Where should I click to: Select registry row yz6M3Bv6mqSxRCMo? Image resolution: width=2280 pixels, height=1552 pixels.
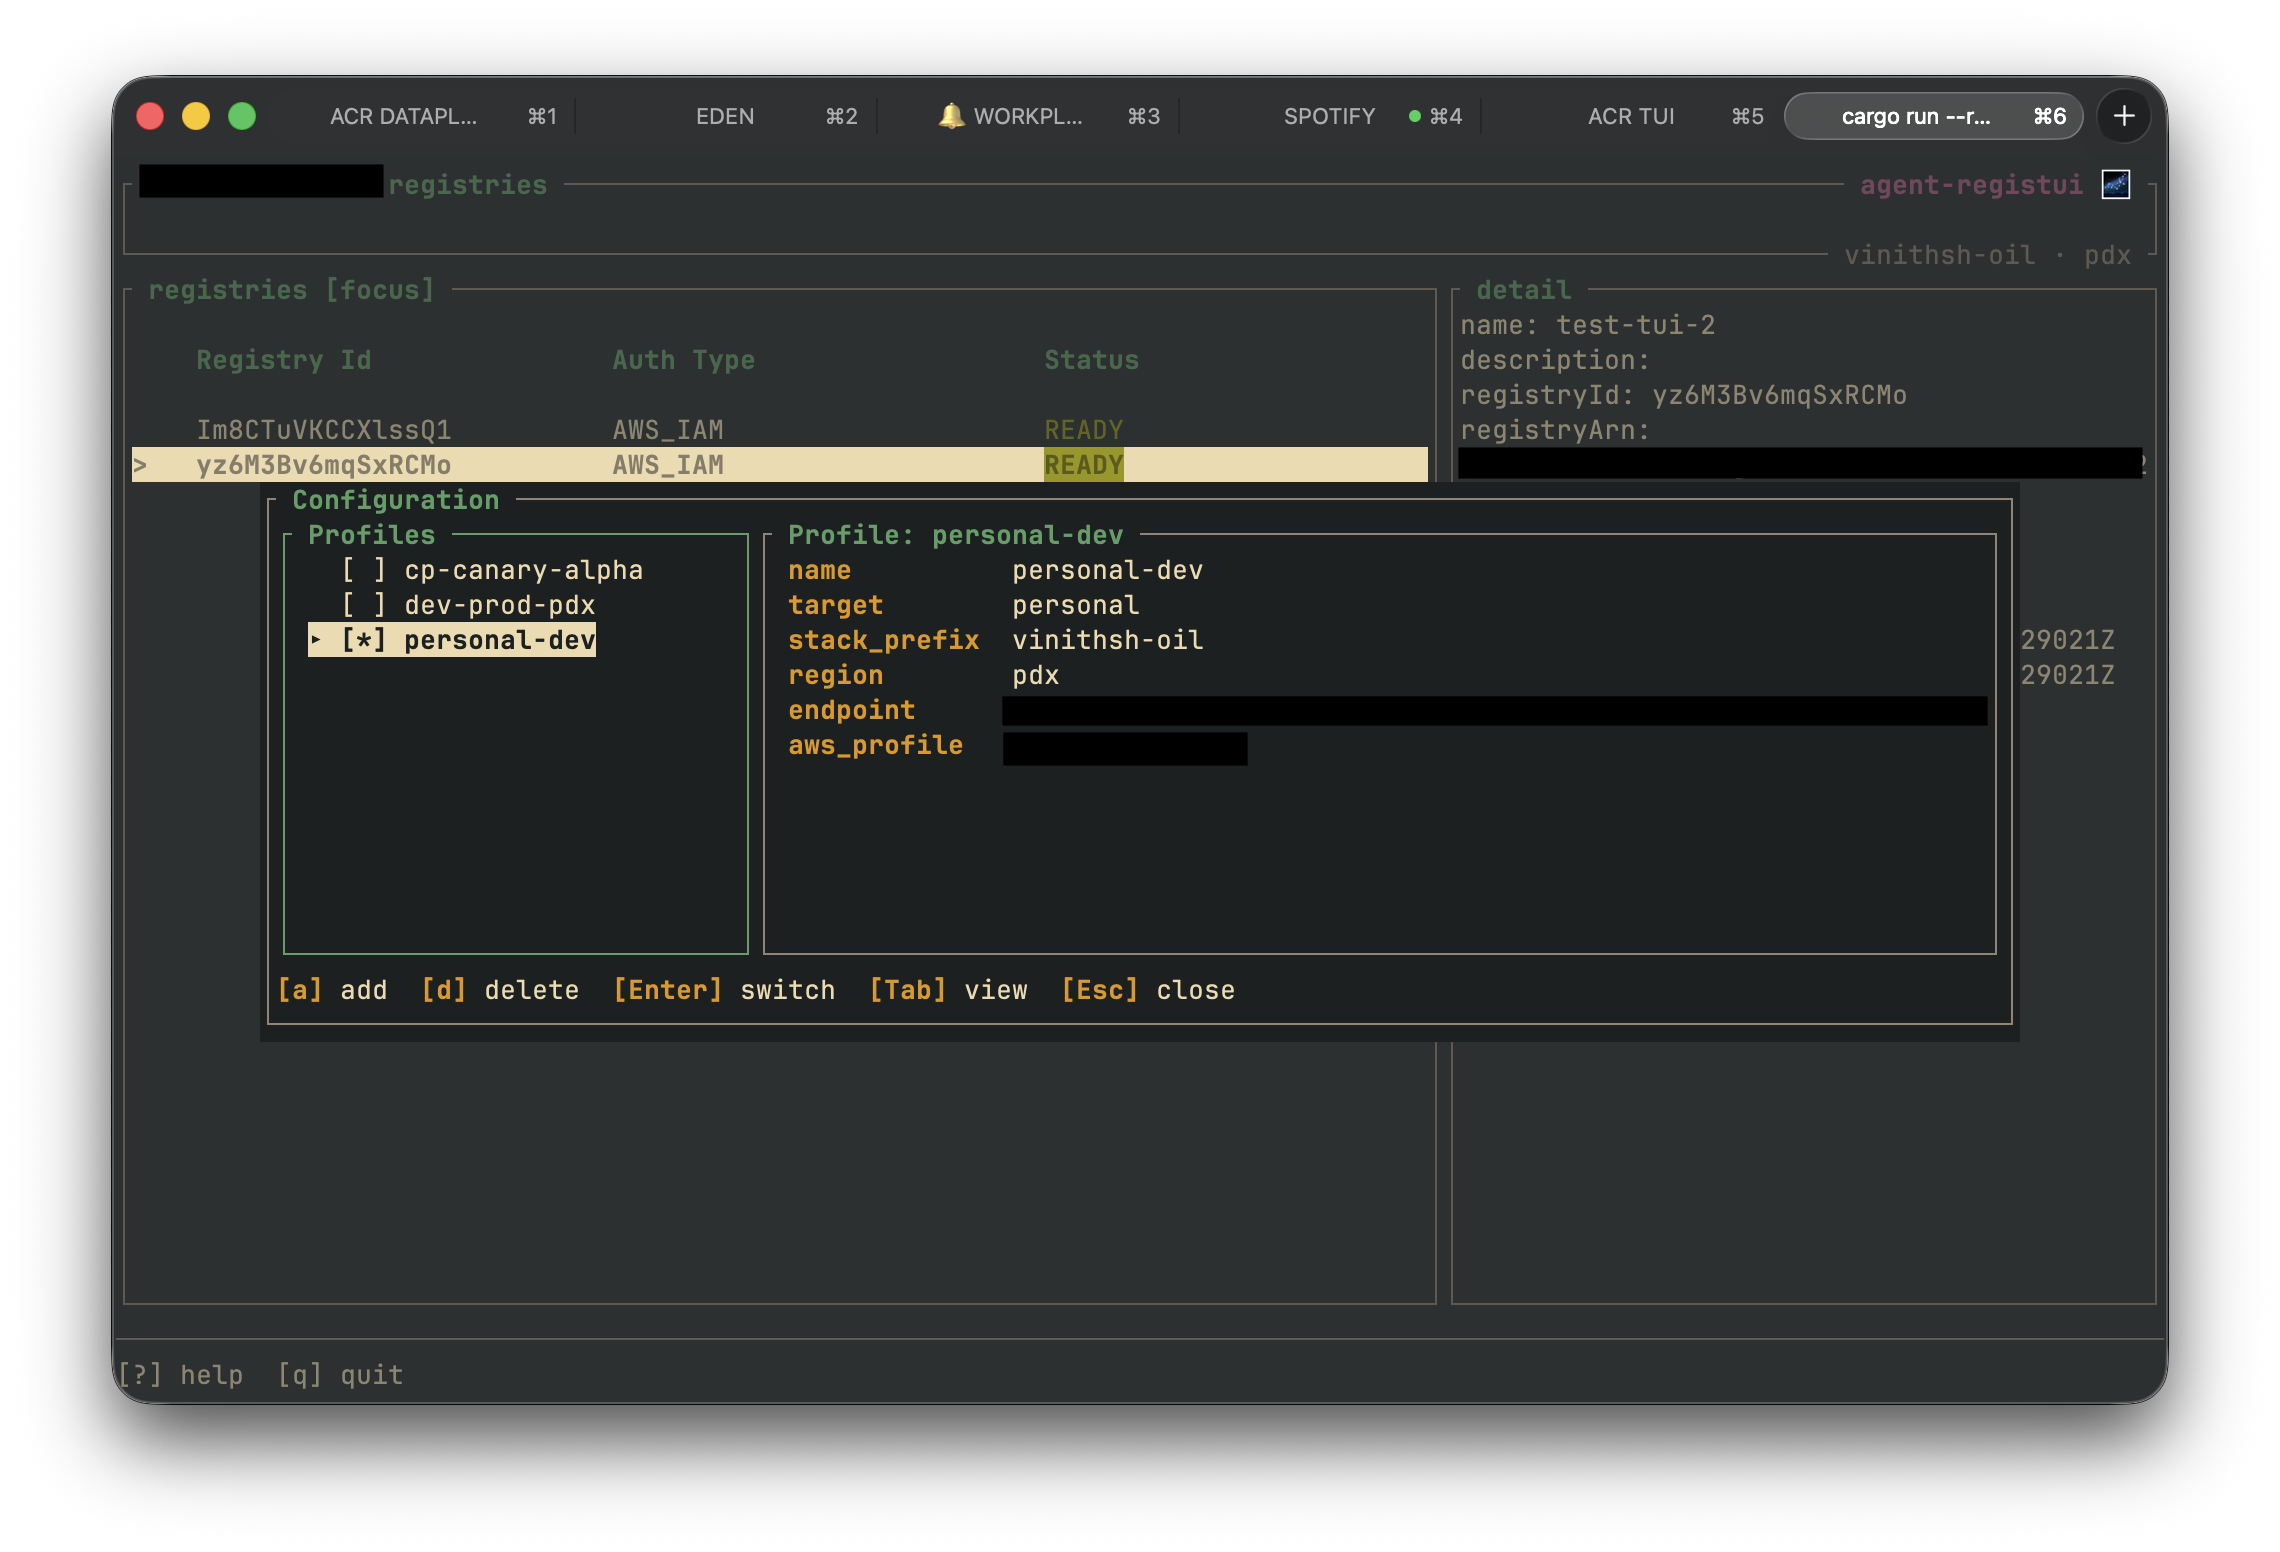(x=780, y=465)
